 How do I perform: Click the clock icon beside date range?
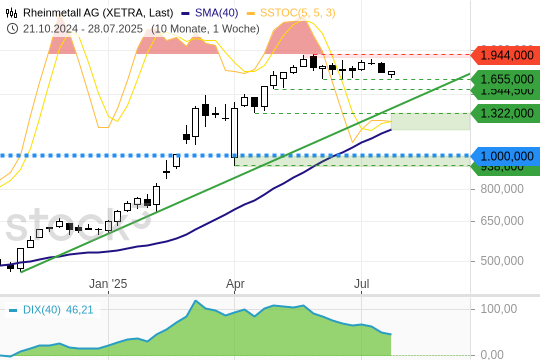pos(12,29)
